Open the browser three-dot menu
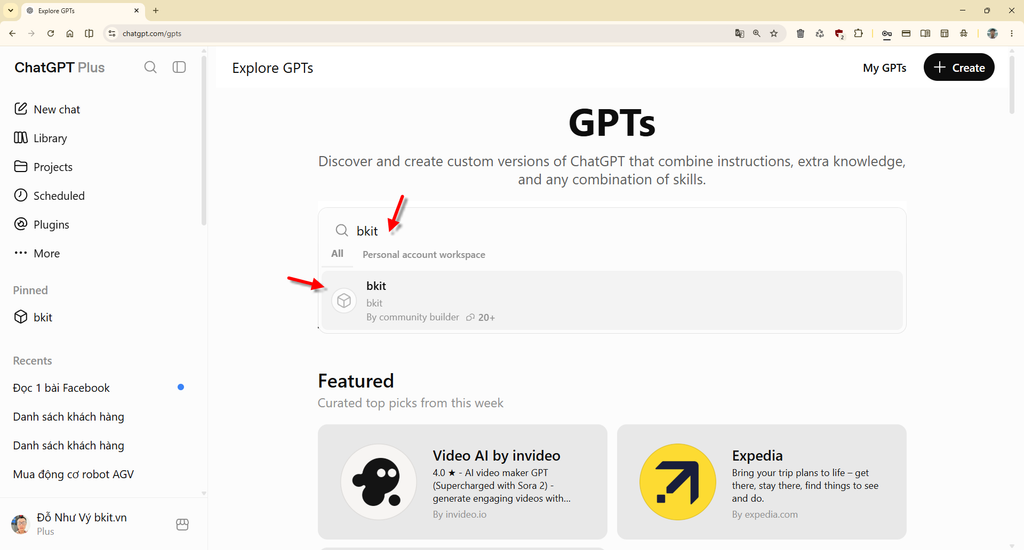Screen dimensions: 1024x550 click(x=1012, y=33)
